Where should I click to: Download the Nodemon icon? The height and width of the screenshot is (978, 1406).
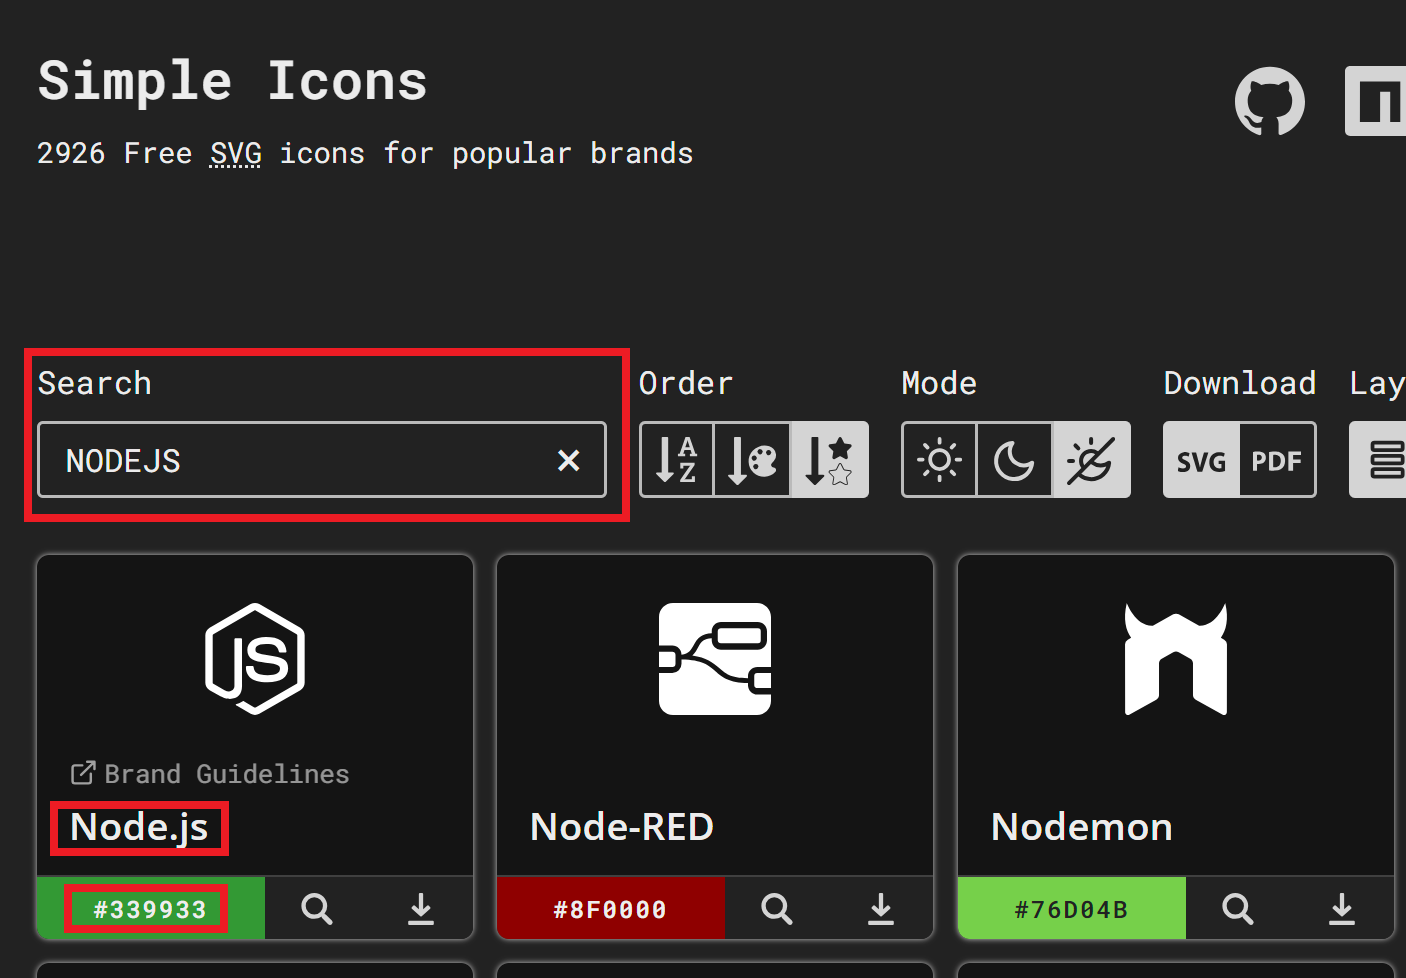pyautogui.click(x=1342, y=909)
